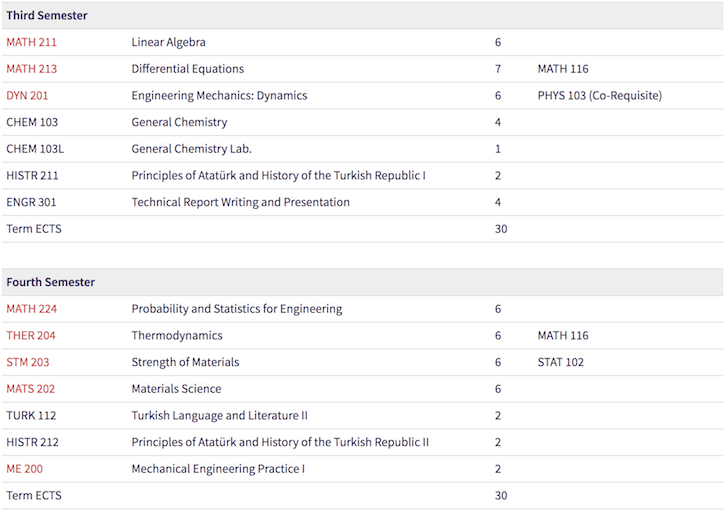Click the PHYS 103 (Co-Requisite) prerequisite text
726x512 pixels.
tap(600, 95)
